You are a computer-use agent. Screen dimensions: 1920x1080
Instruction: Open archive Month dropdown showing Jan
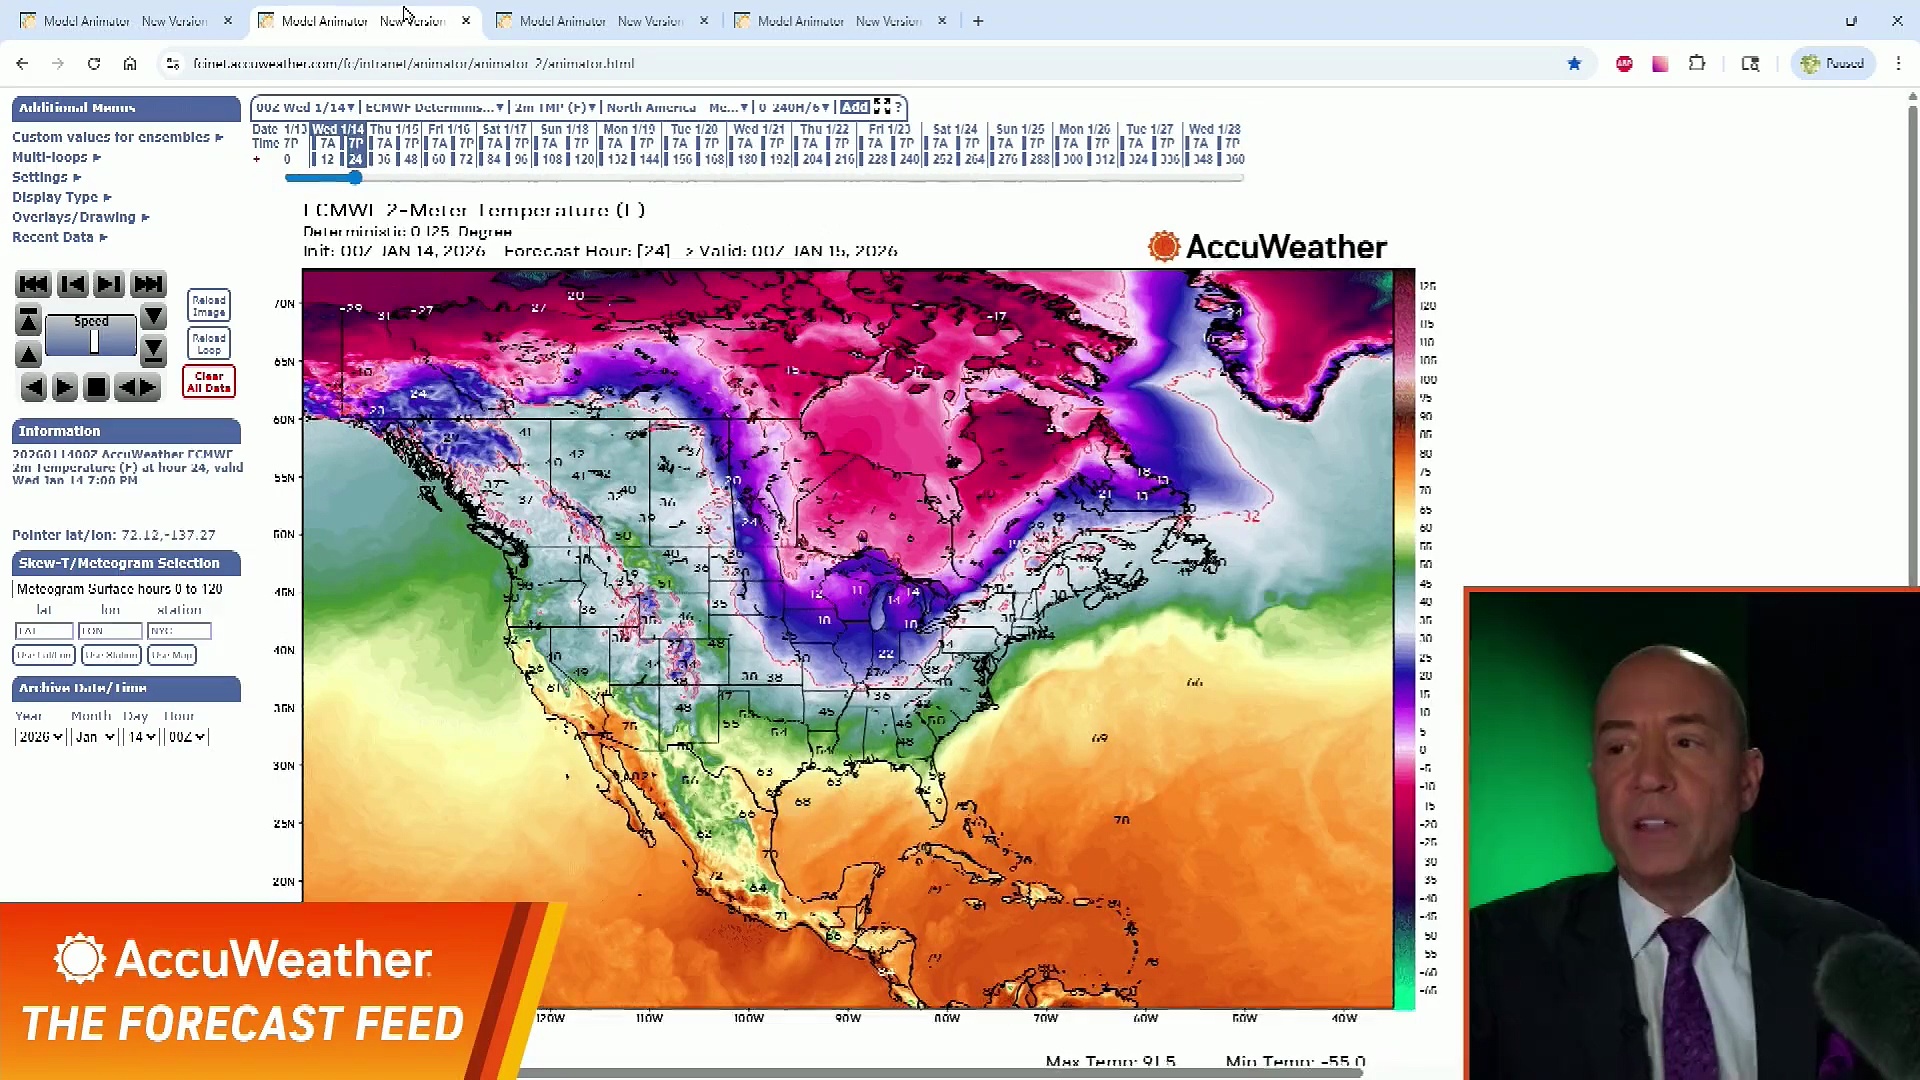(x=95, y=737)
